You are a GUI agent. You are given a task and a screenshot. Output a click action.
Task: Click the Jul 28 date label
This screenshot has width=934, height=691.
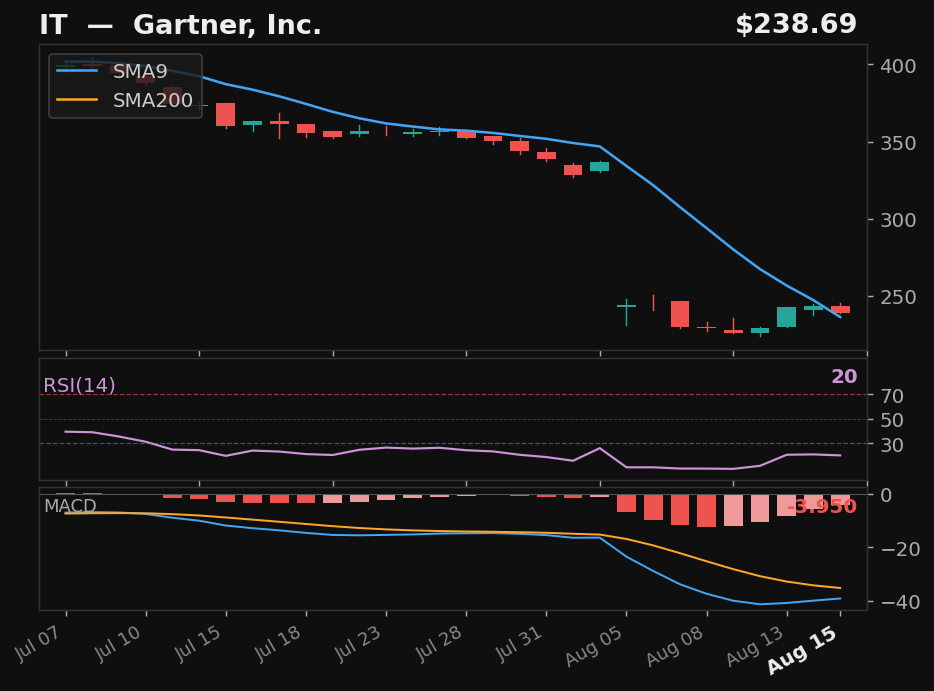(x=438, y=643)
